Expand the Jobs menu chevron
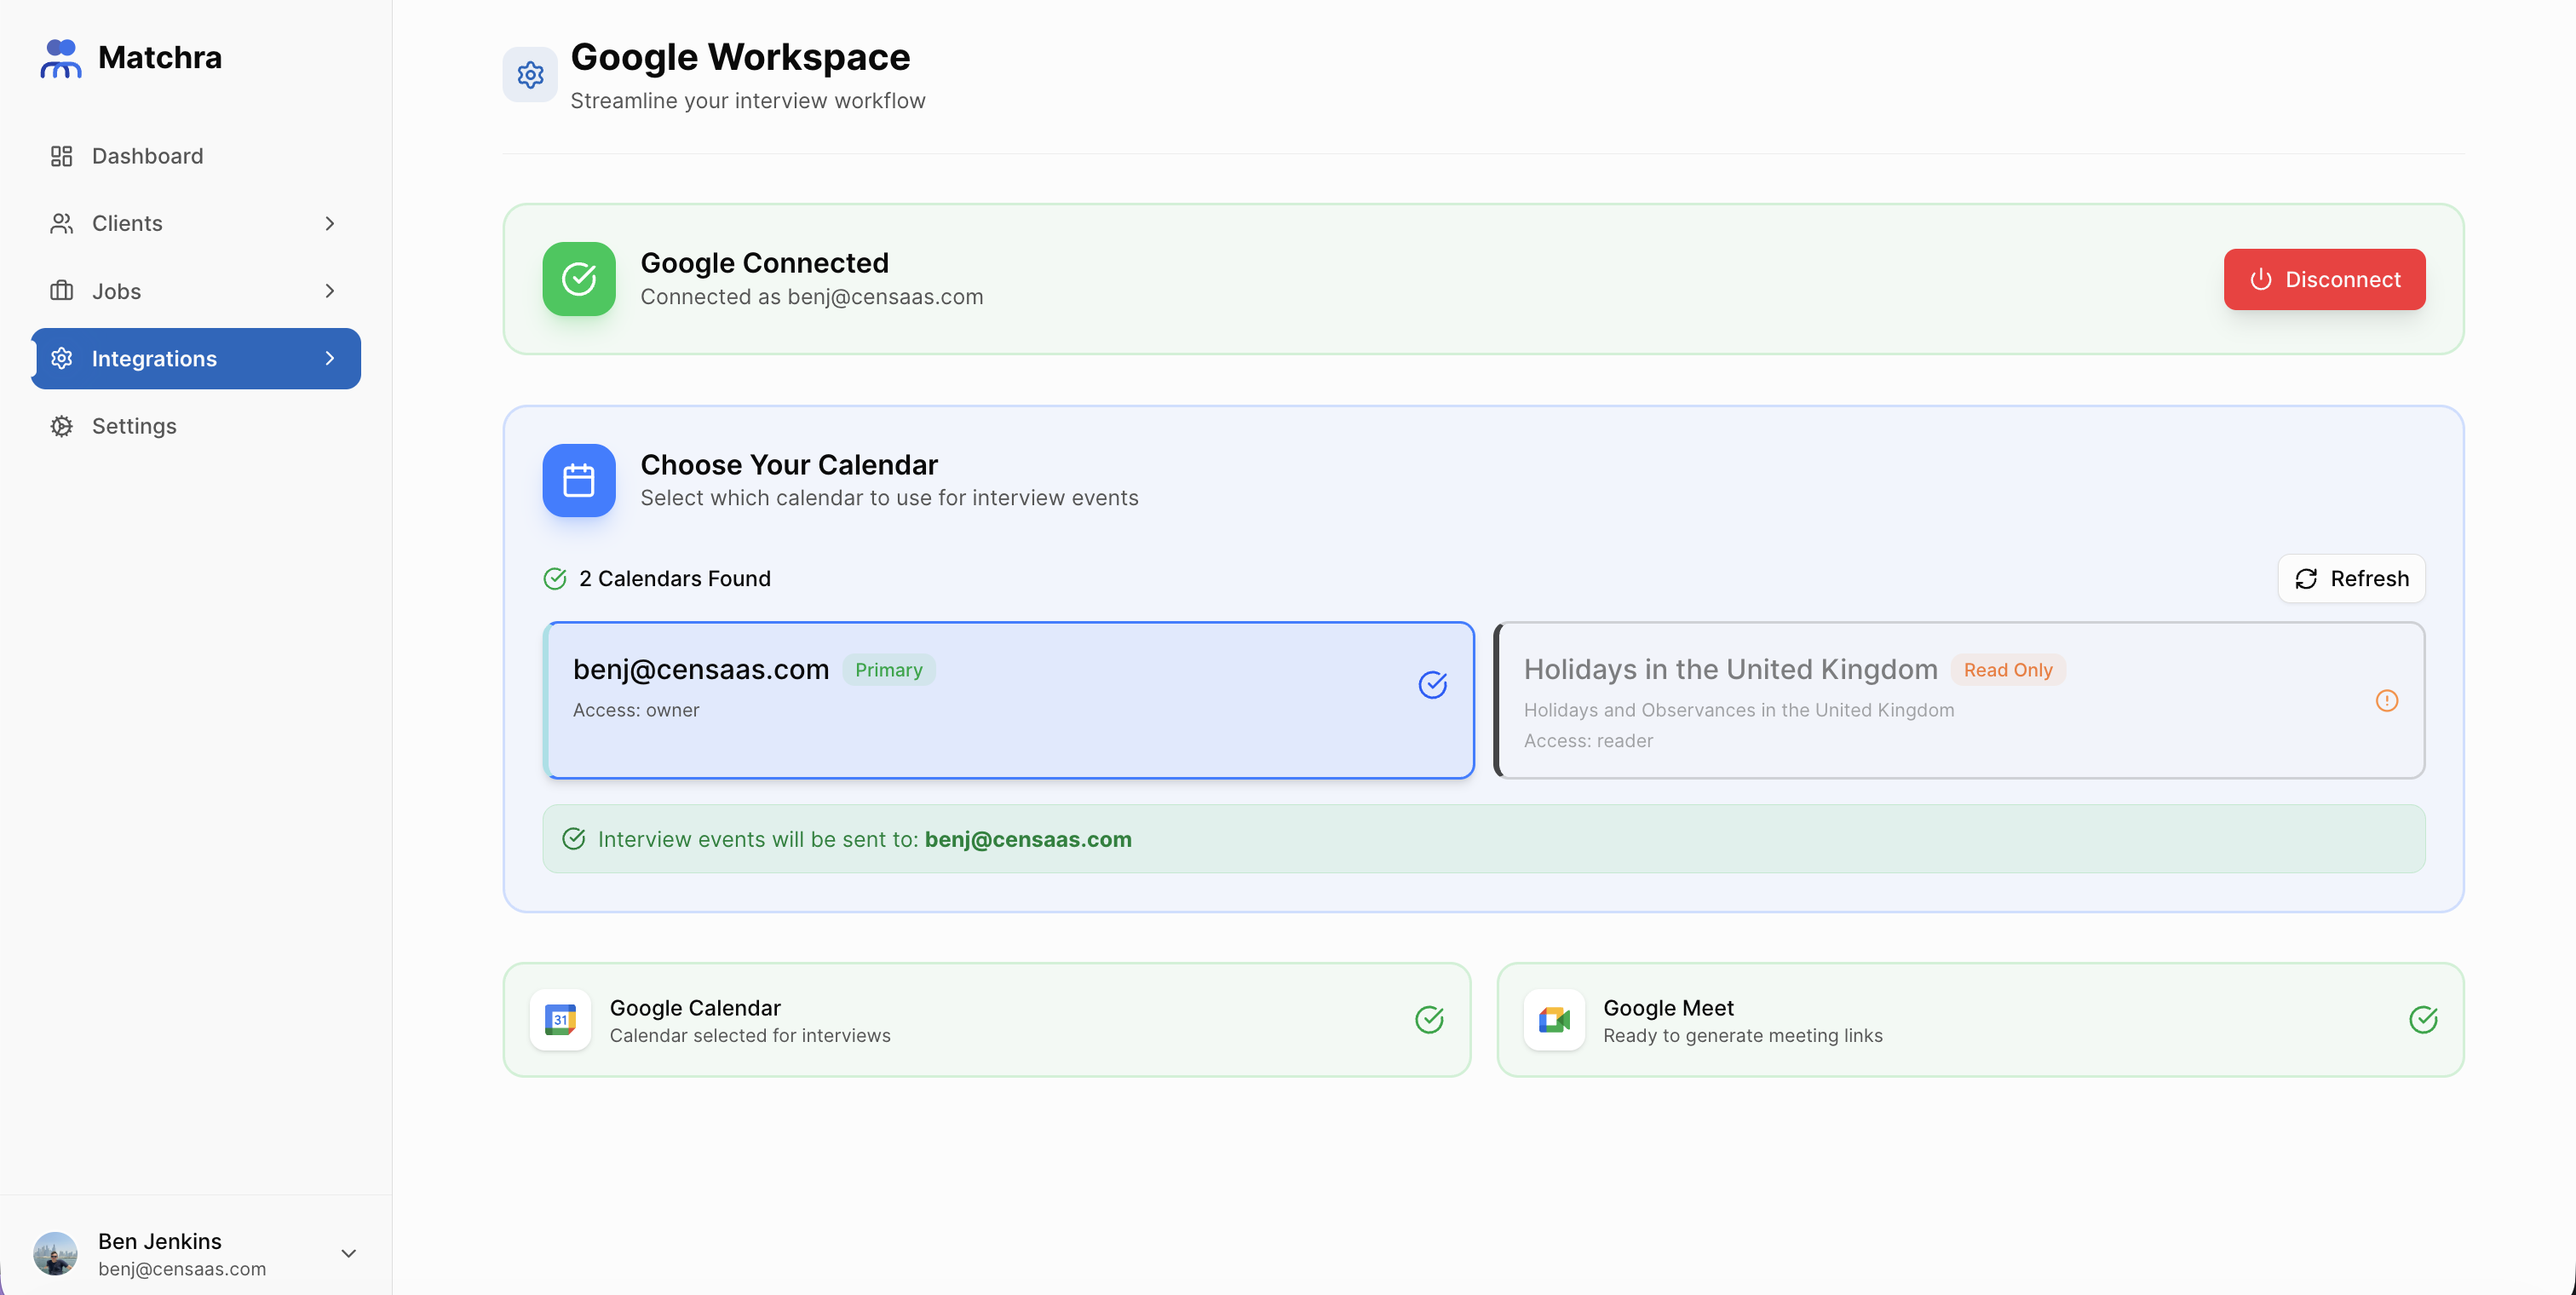The height and width of the screenshot is (1295, 2576). [330, 291]
